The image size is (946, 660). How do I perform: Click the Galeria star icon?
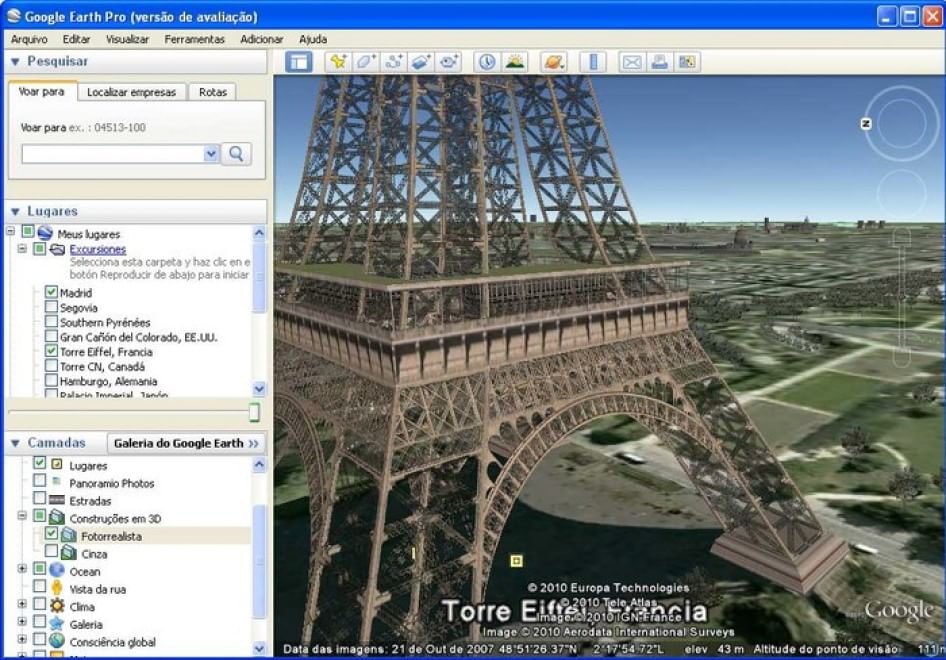[57, 623]
